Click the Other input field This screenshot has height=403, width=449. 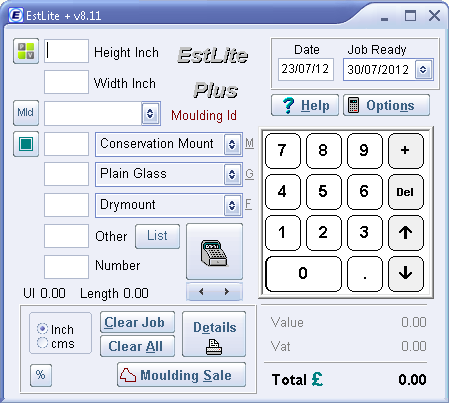click(66, 236)
